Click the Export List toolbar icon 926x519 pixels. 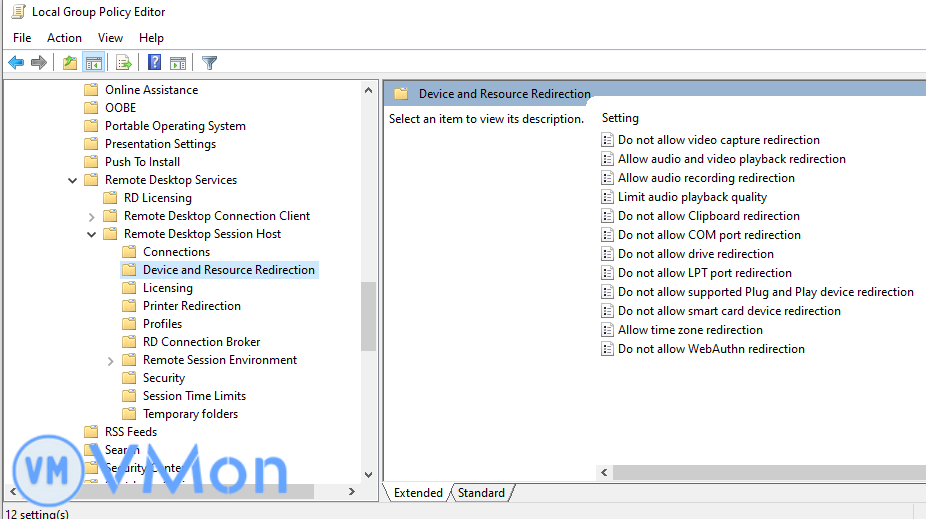(x=124, y=63)
